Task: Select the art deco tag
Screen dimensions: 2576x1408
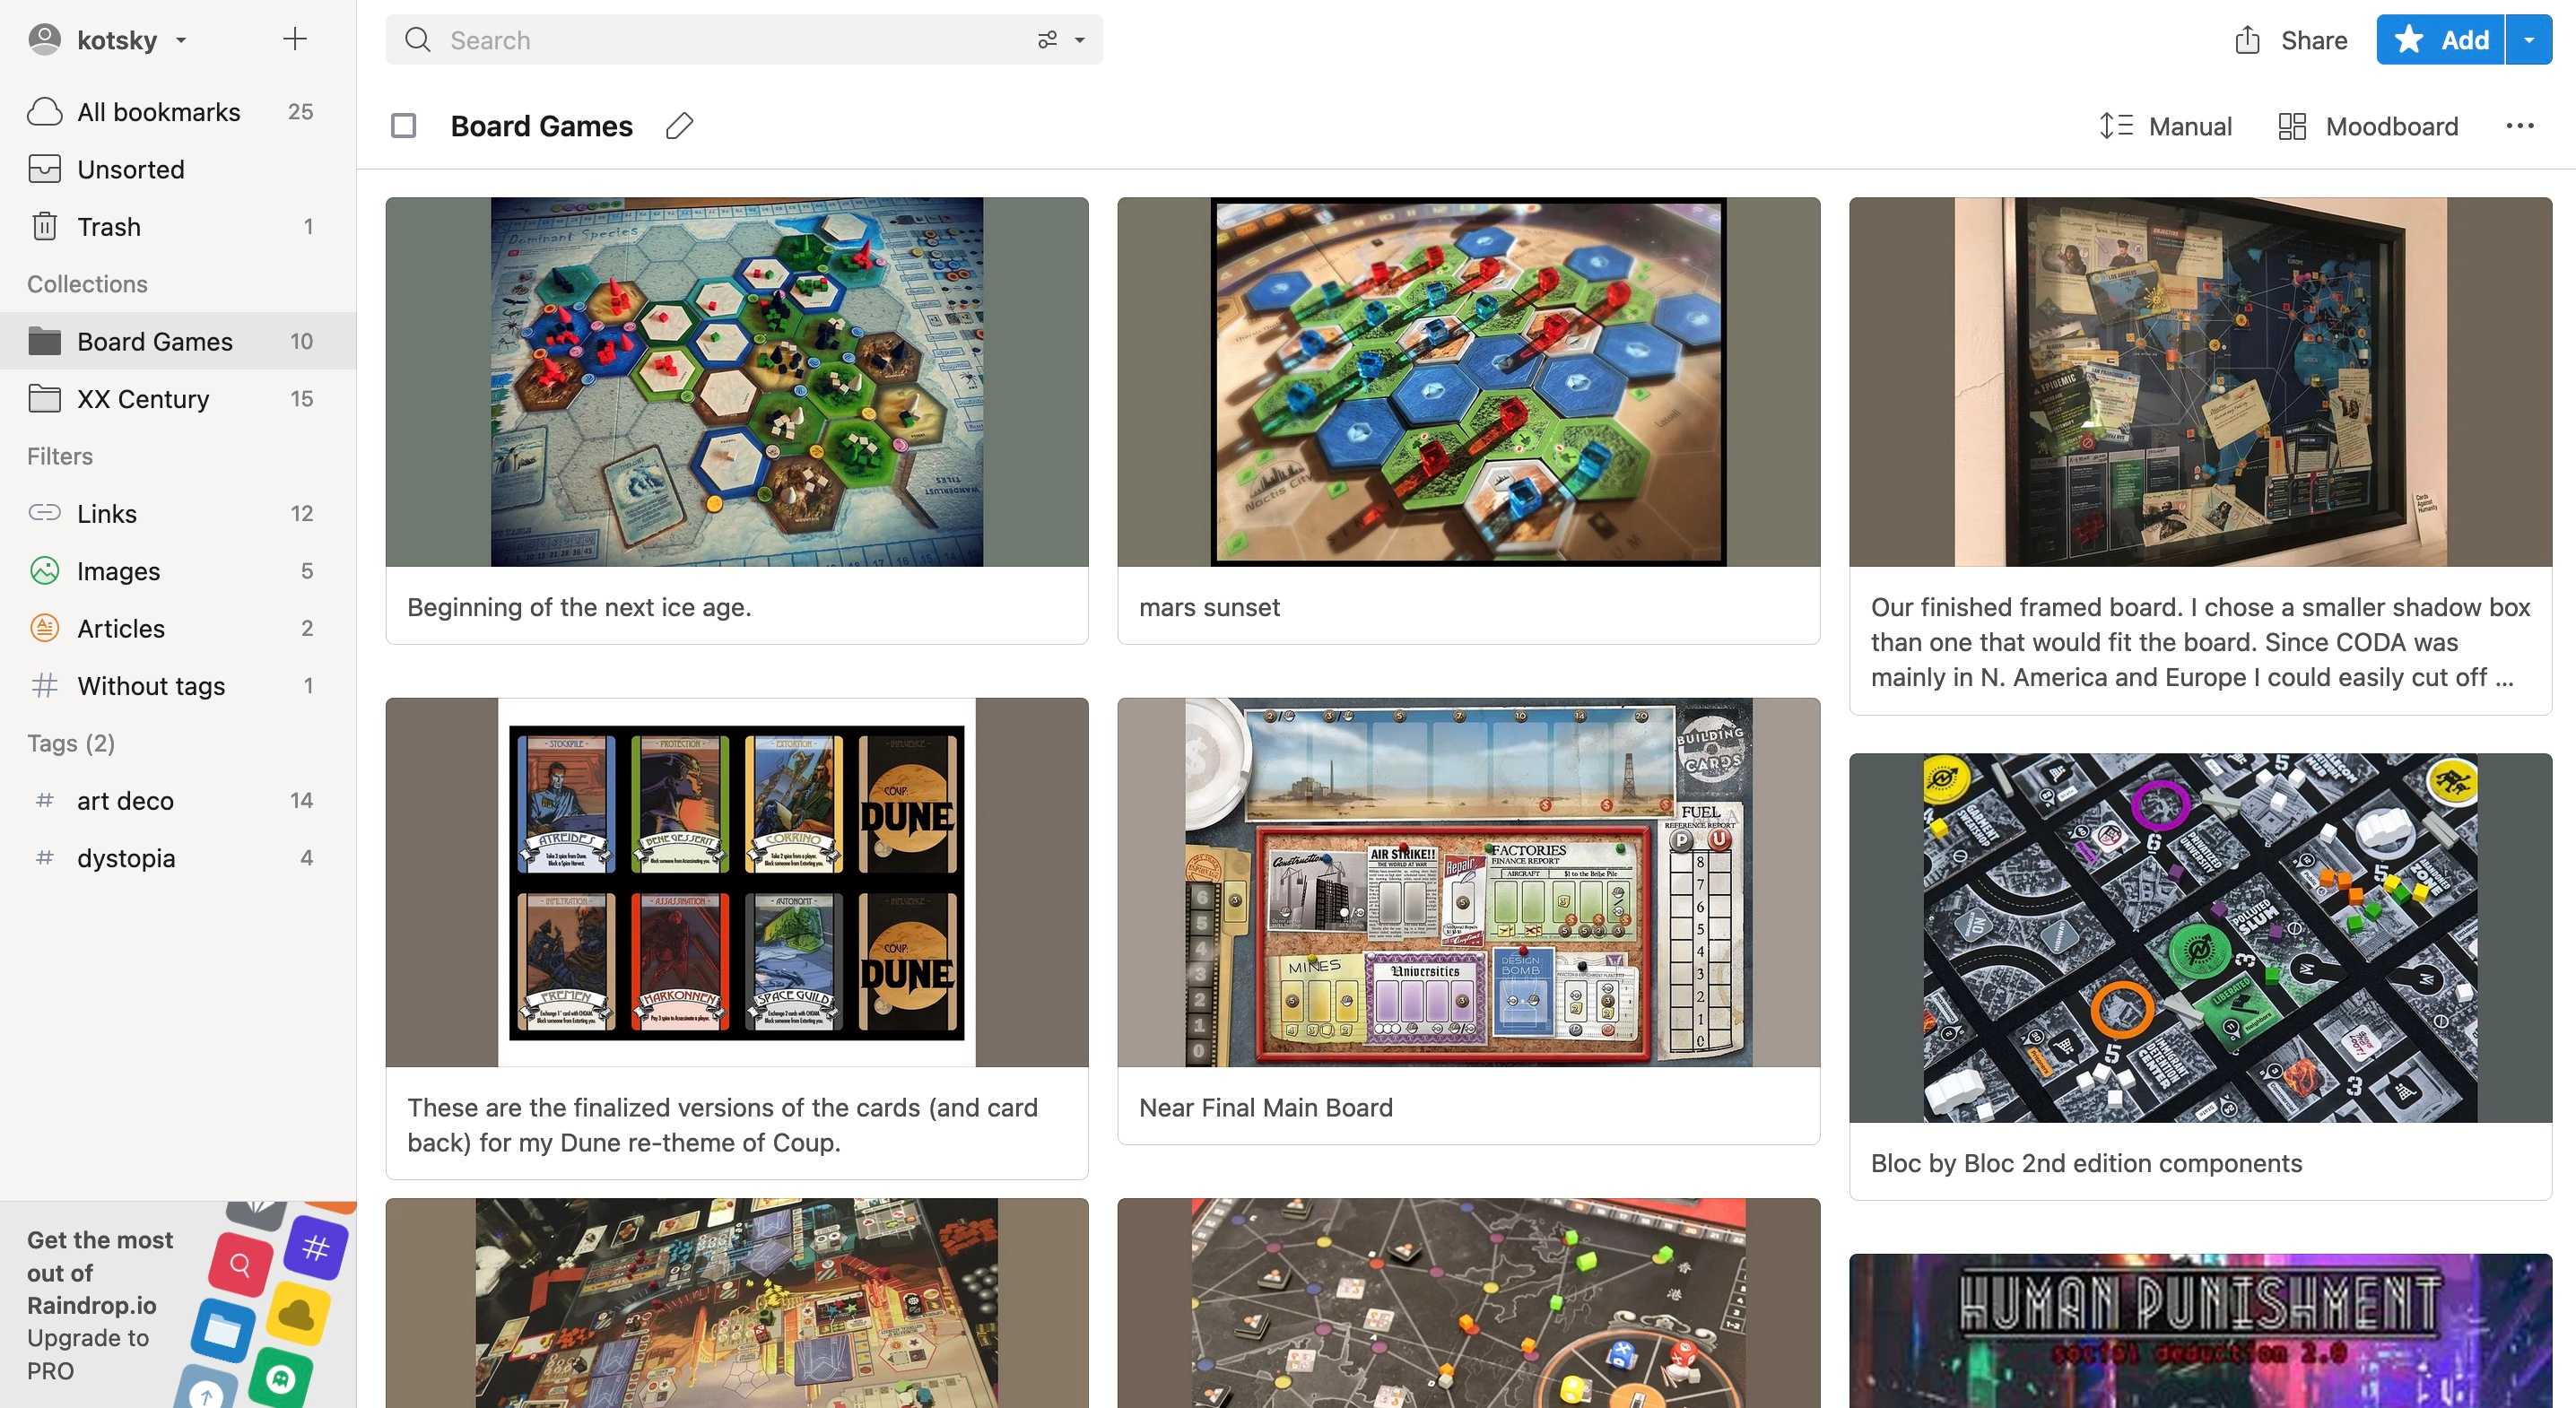Action: (x=125, y=800)
